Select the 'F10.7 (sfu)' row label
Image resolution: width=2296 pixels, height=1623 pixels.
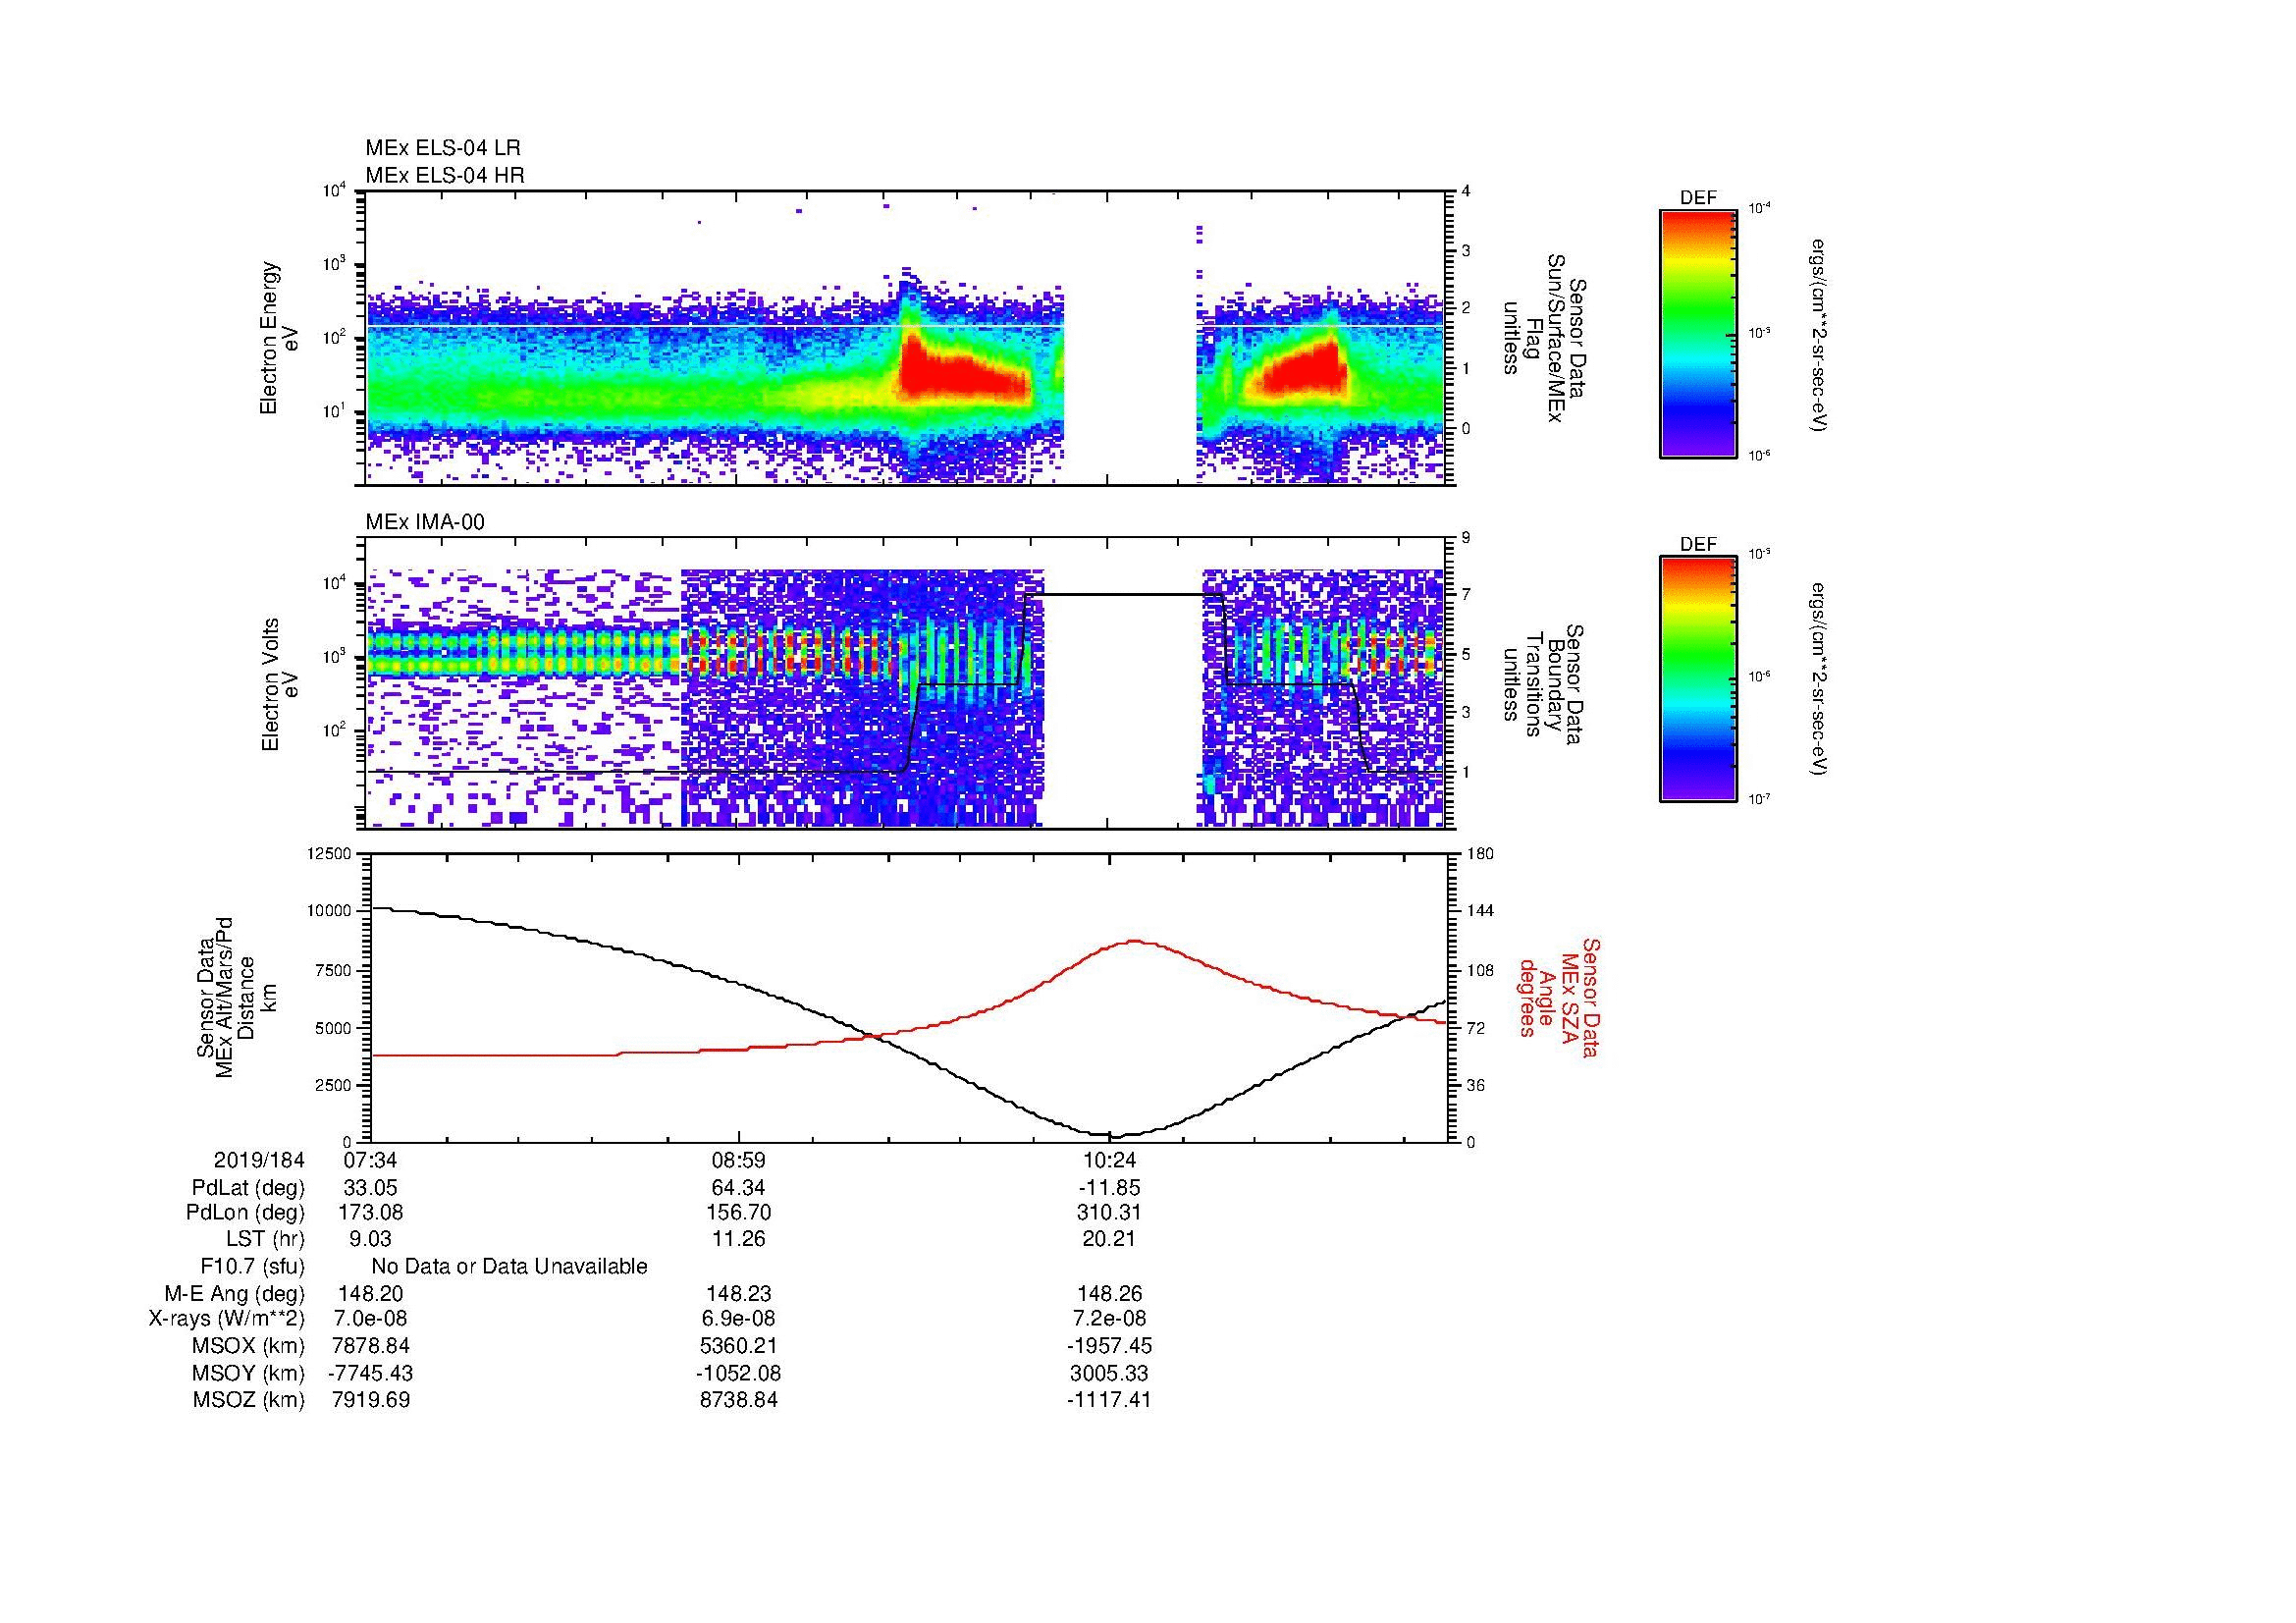[x=252, y=1267]
